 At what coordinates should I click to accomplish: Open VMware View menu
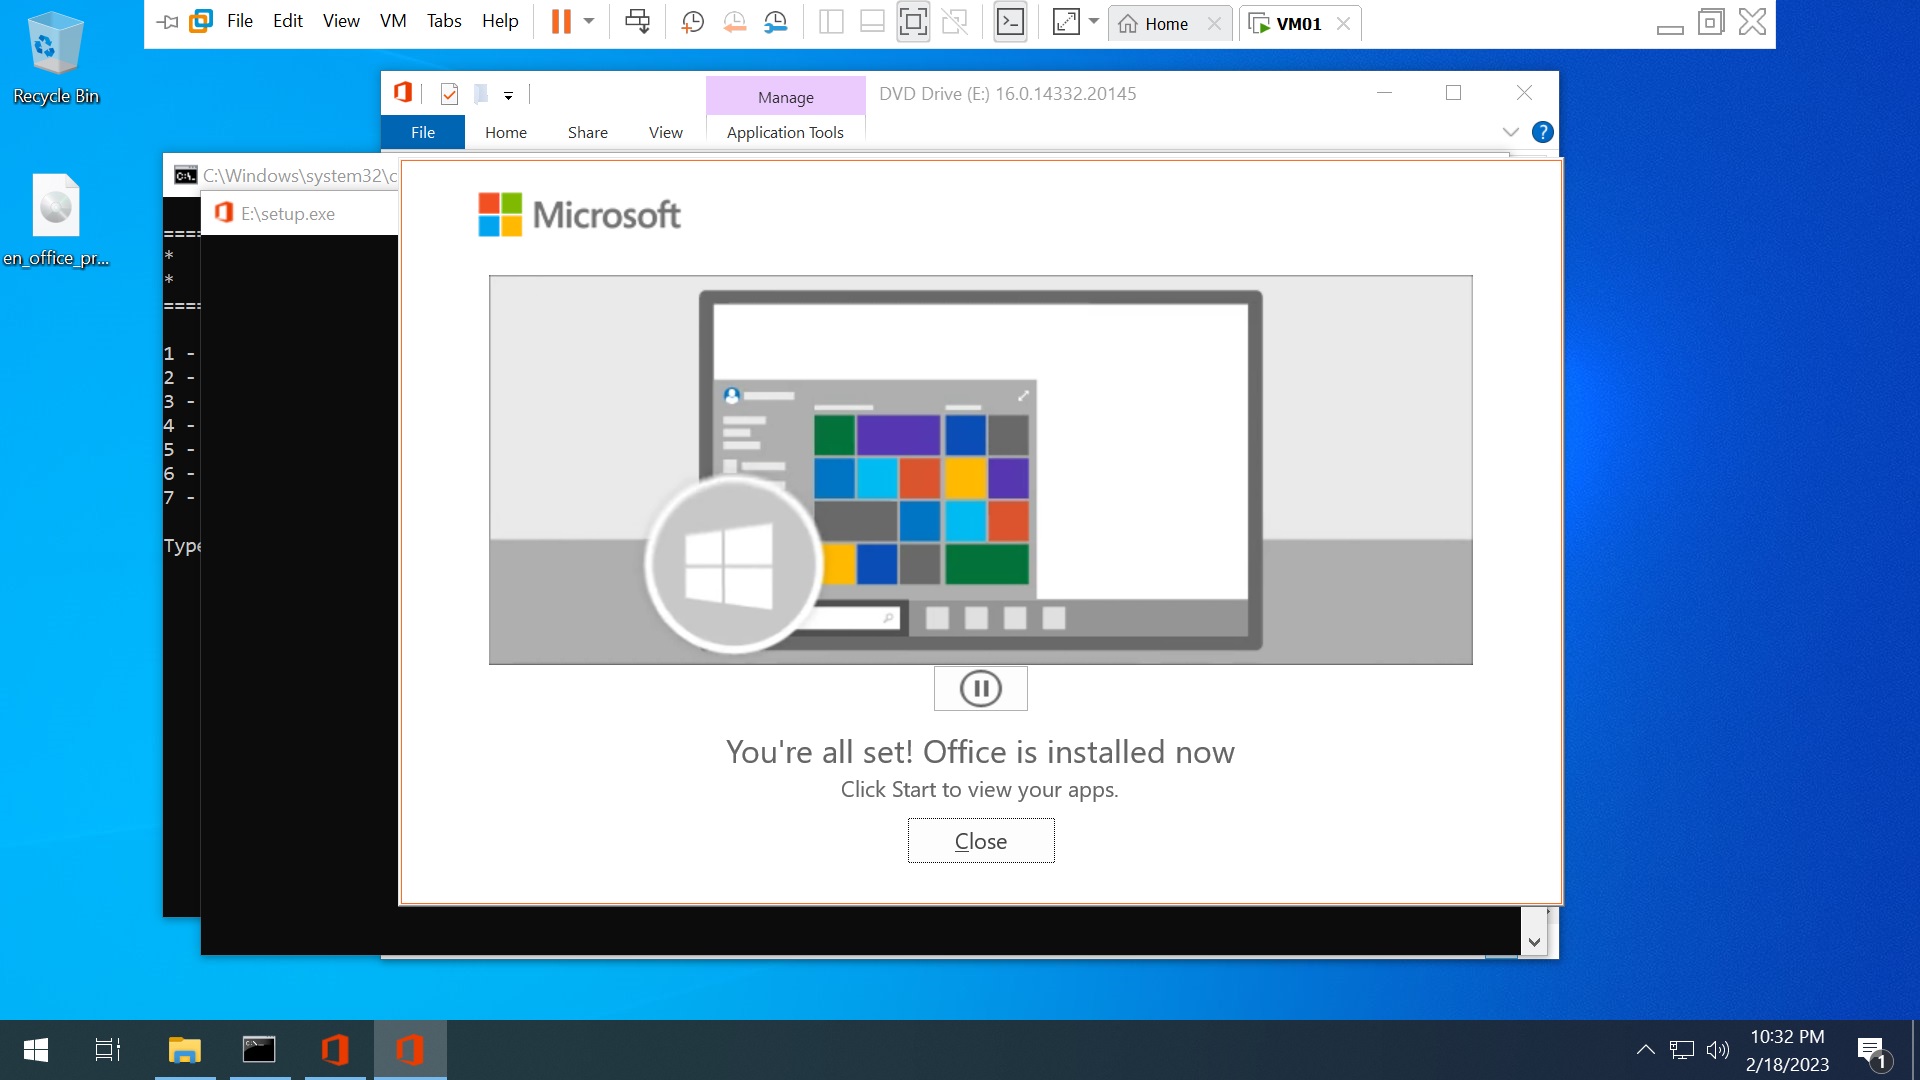pyautogui.click(x=341, y=21)
